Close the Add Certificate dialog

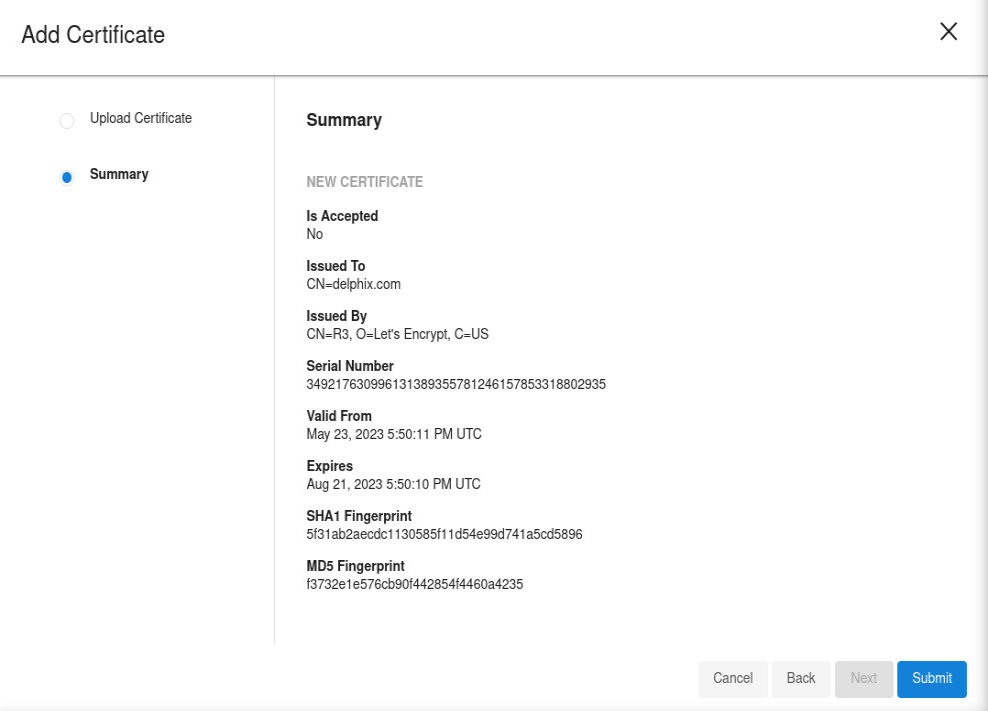click(948, 32)
